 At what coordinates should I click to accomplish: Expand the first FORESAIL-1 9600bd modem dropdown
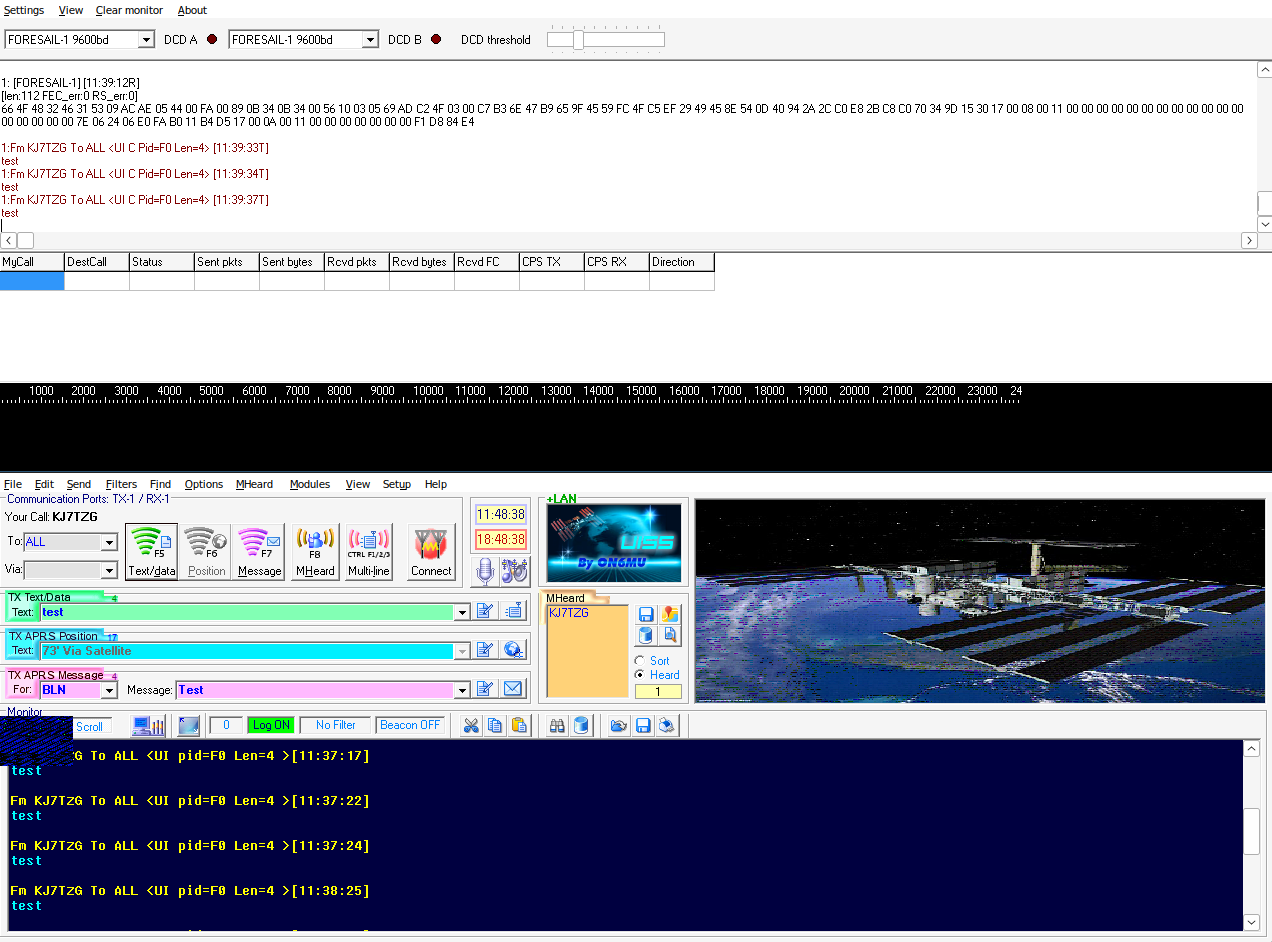pos(146,40)
